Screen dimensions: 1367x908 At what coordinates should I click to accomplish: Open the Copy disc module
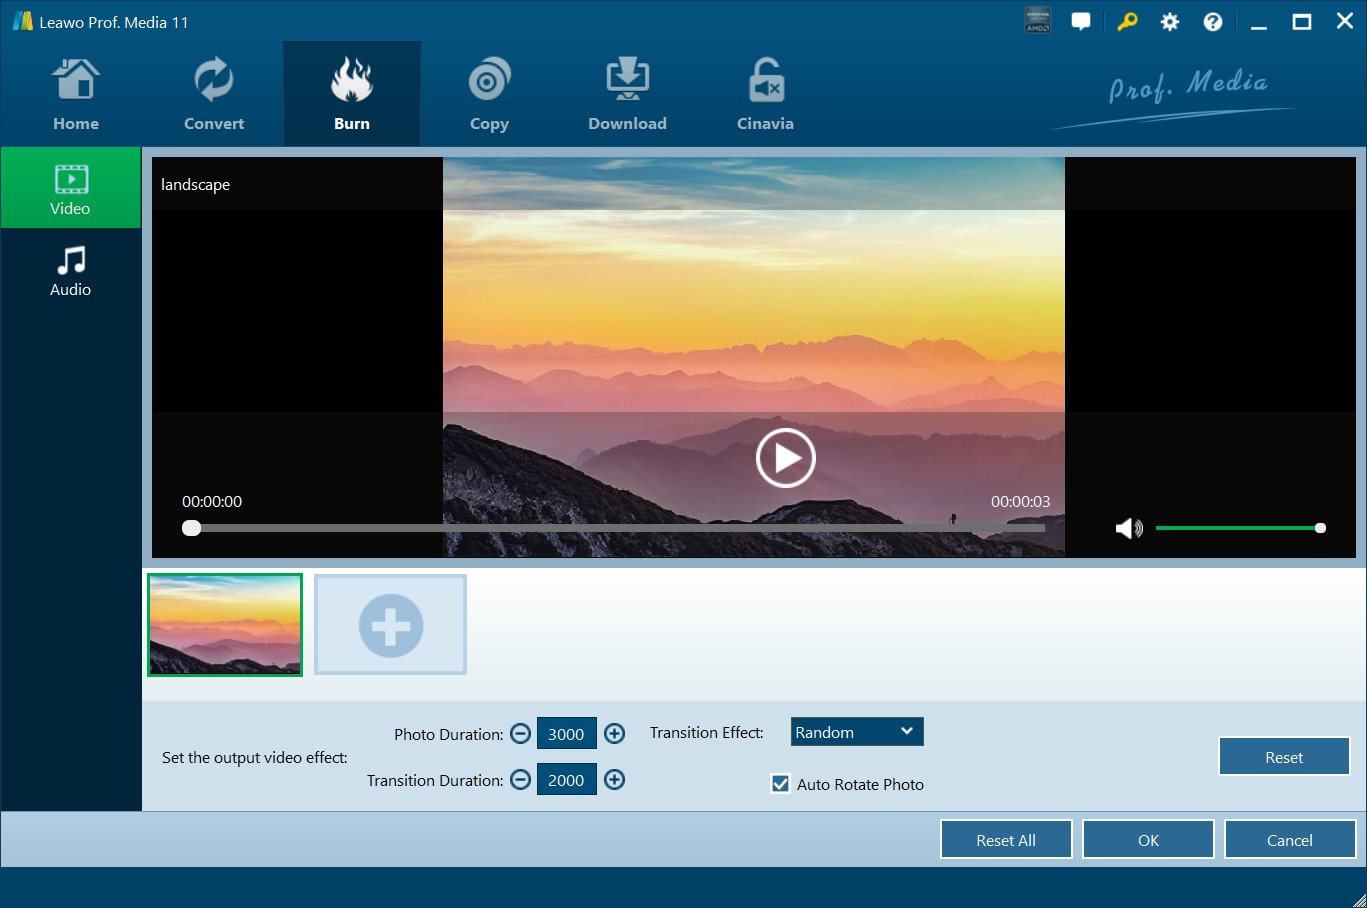click(x=489, y=95)
